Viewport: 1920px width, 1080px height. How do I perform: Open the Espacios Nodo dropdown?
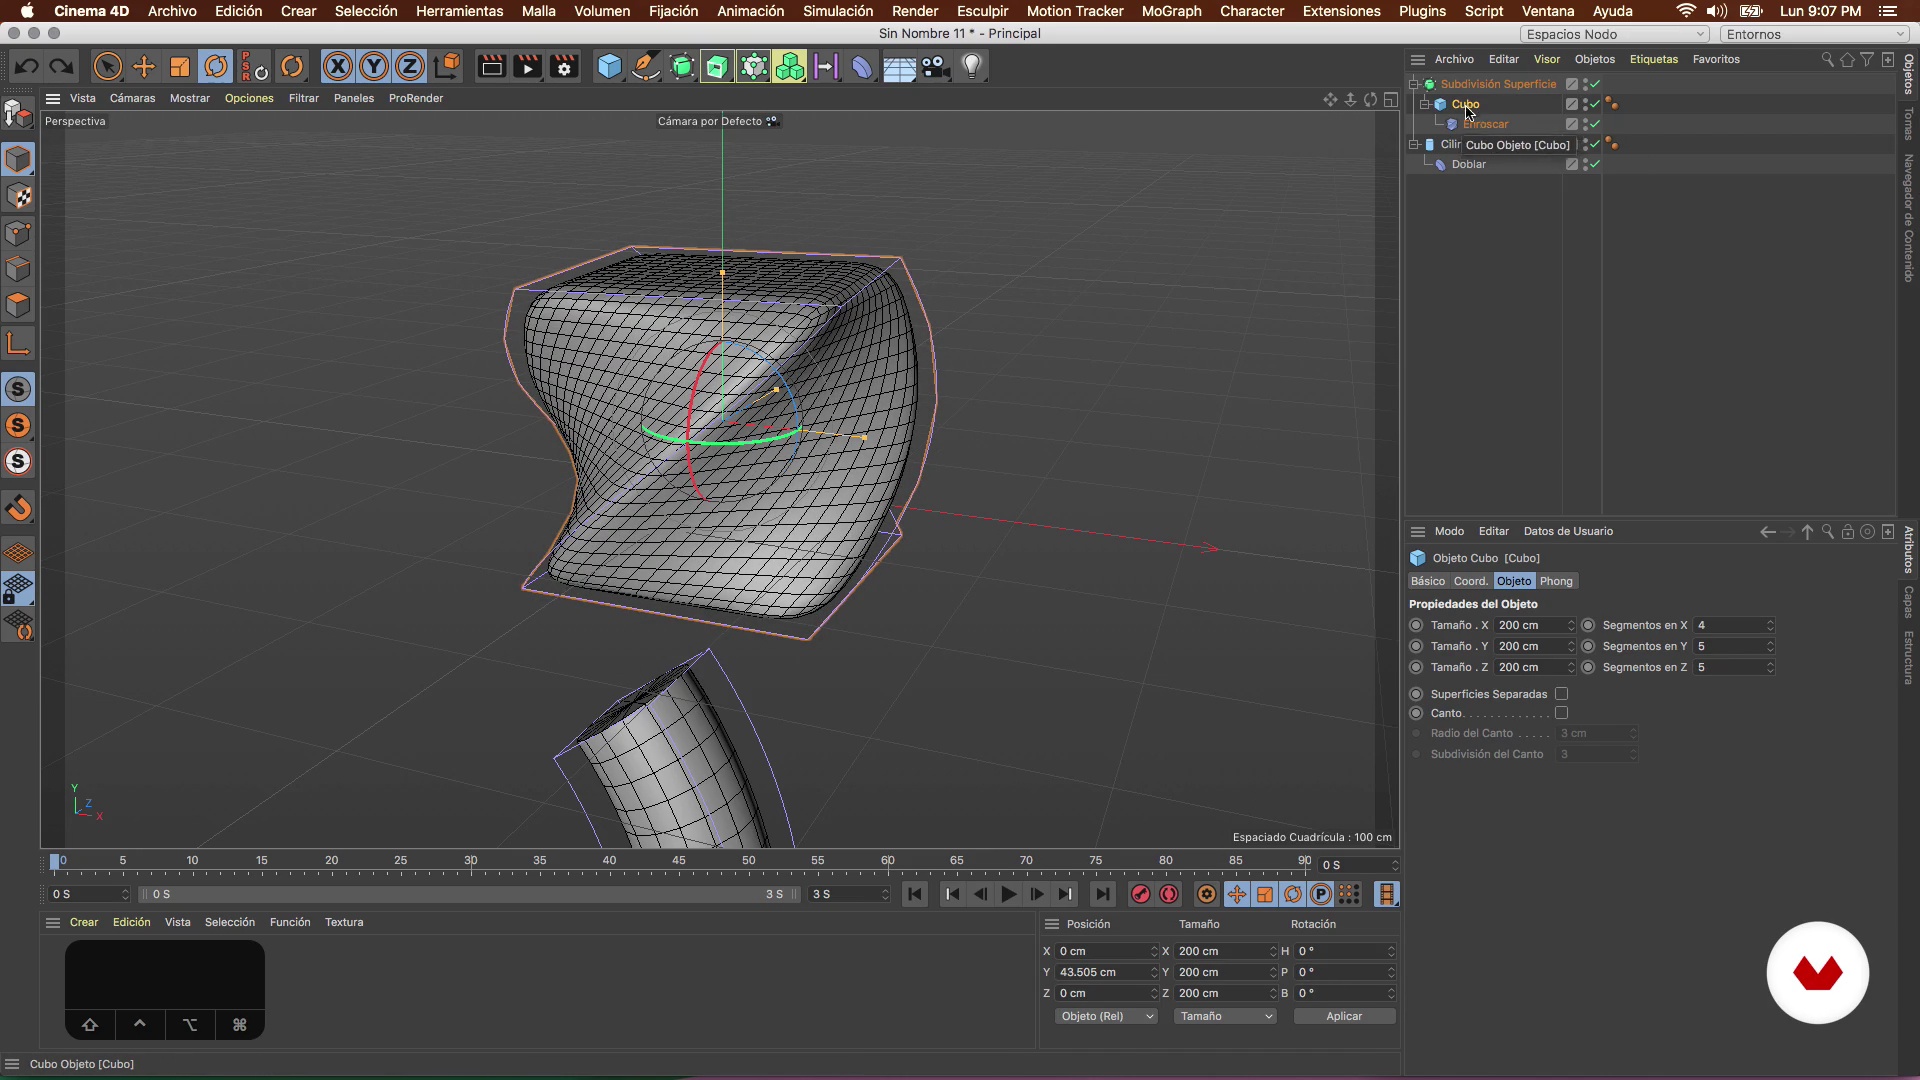[1615, 34]
